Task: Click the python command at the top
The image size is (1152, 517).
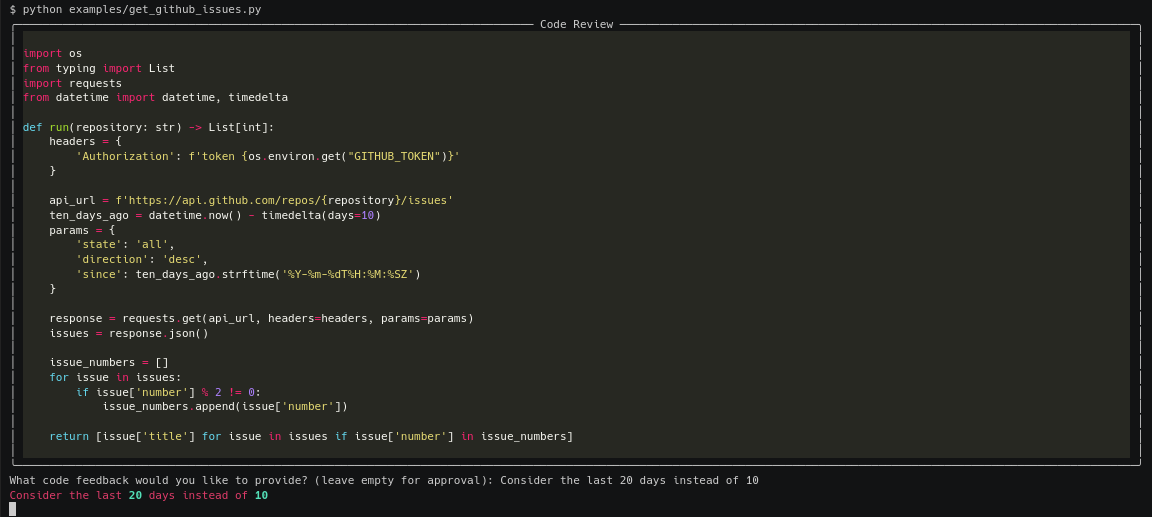Action: tap(135, 9)
